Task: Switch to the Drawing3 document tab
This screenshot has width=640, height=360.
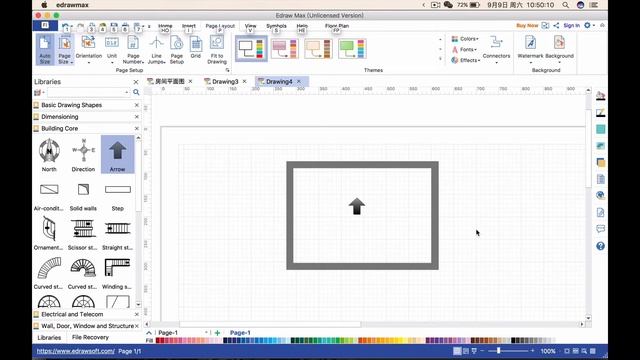Action: click(225, 82)
